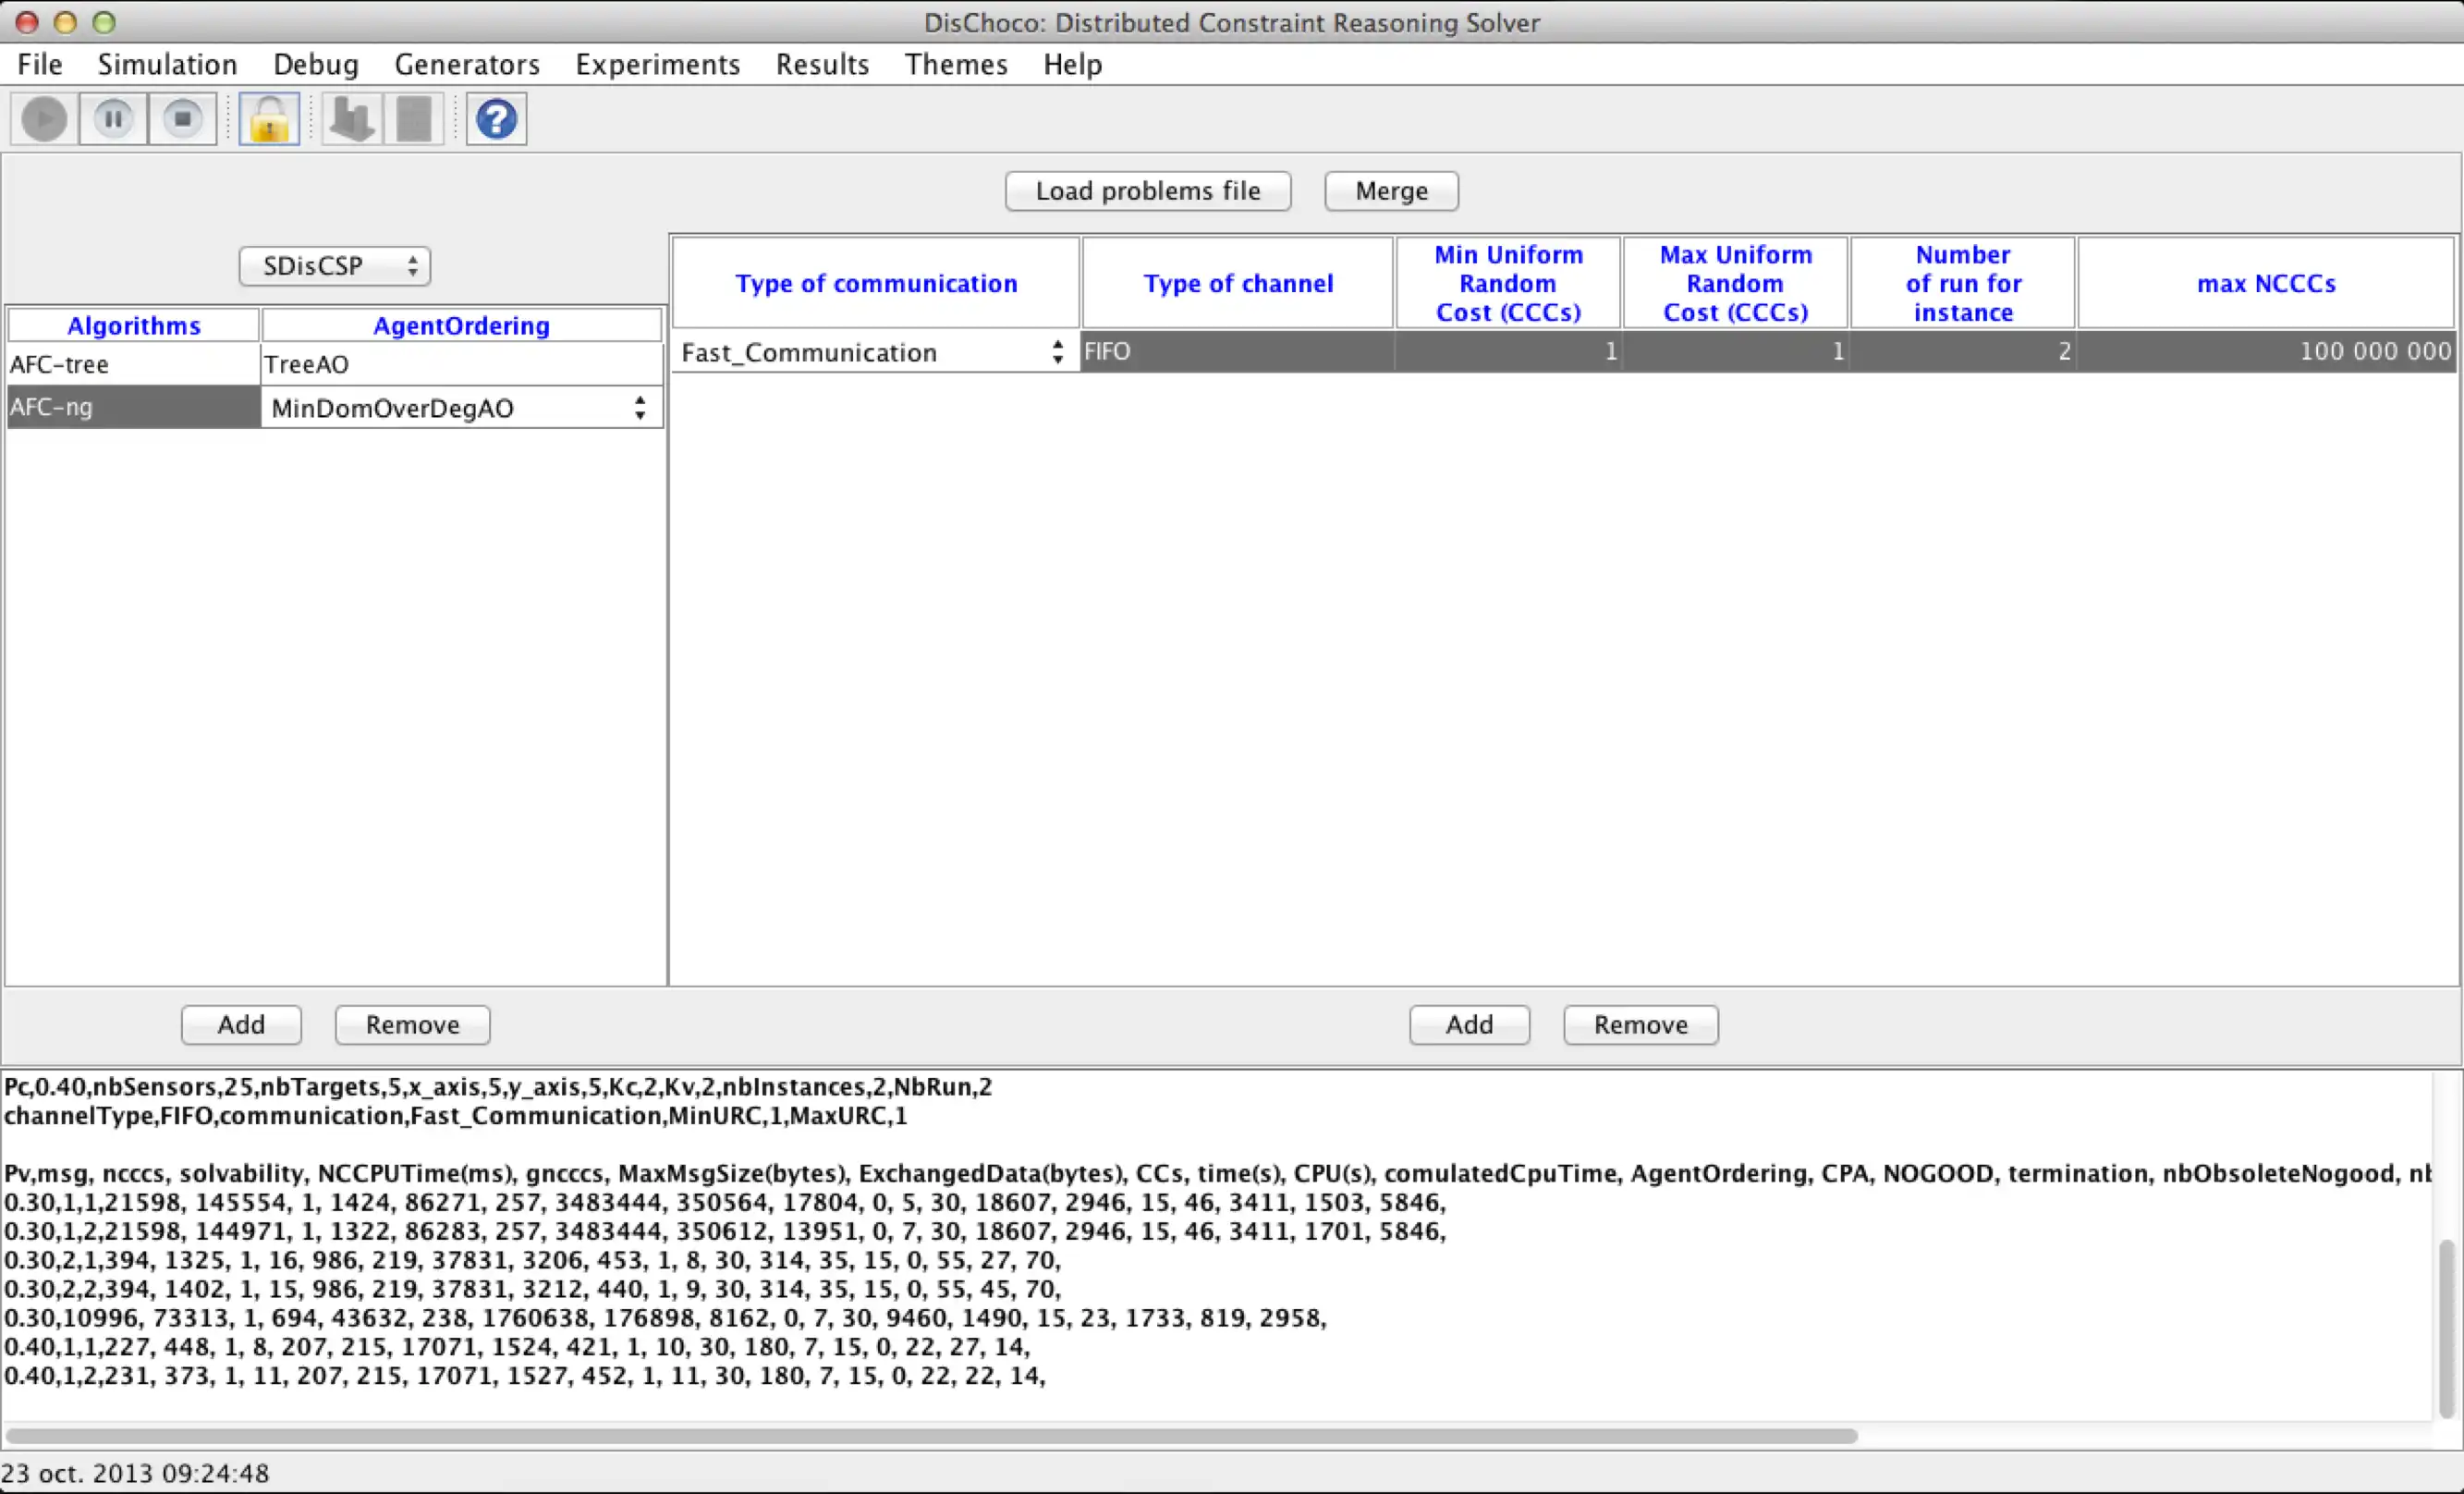2464x1494 pixels.
Task: Click the Merge button
Action: [x=1392, y=190]
